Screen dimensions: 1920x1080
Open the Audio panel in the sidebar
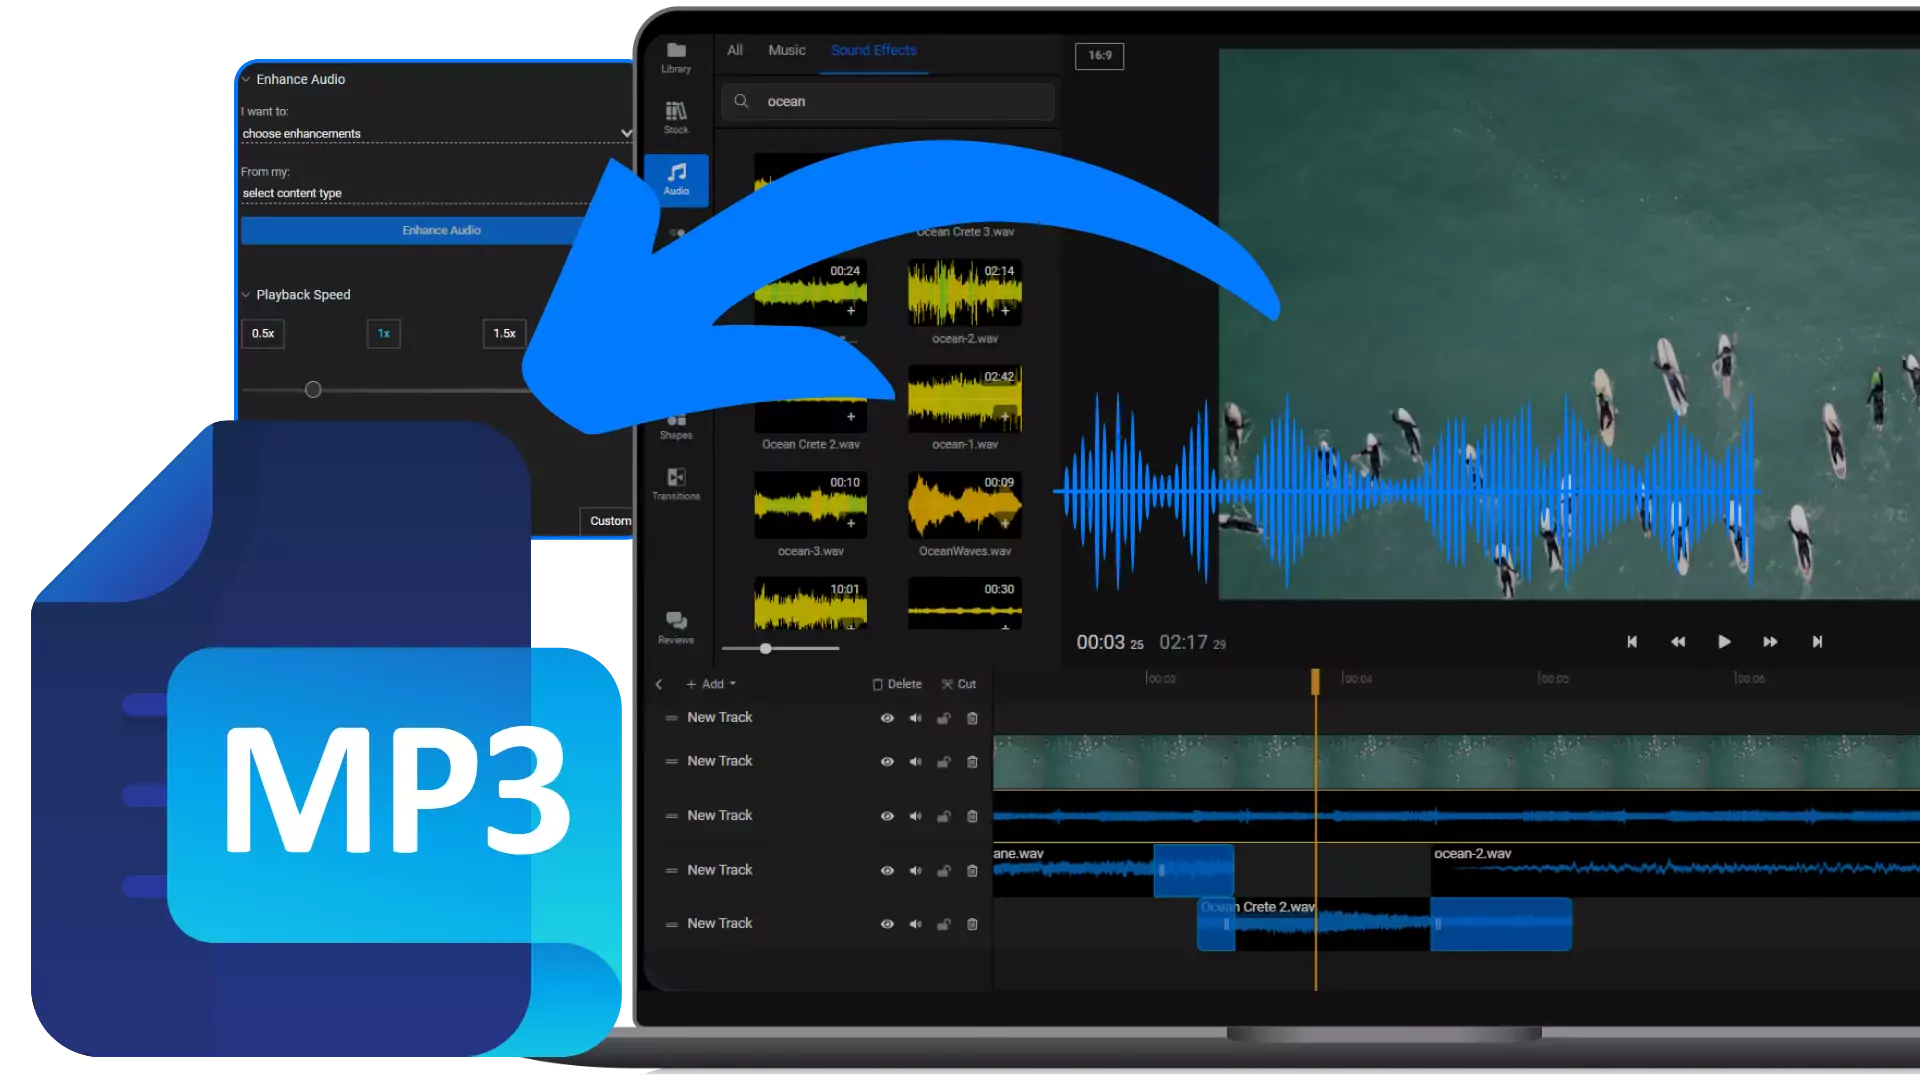[x=676, y=180]
